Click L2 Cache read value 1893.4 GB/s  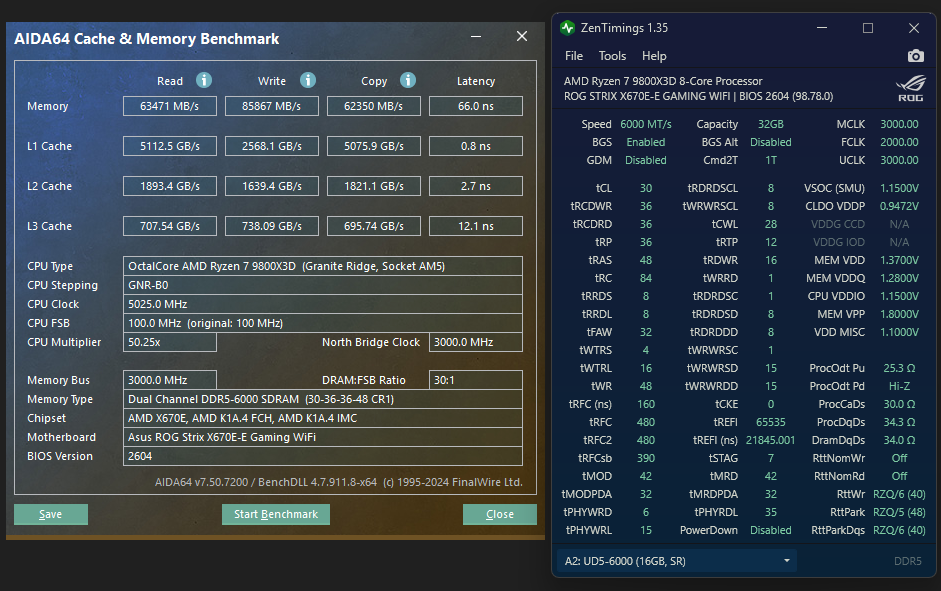click(x=170, y=186)
